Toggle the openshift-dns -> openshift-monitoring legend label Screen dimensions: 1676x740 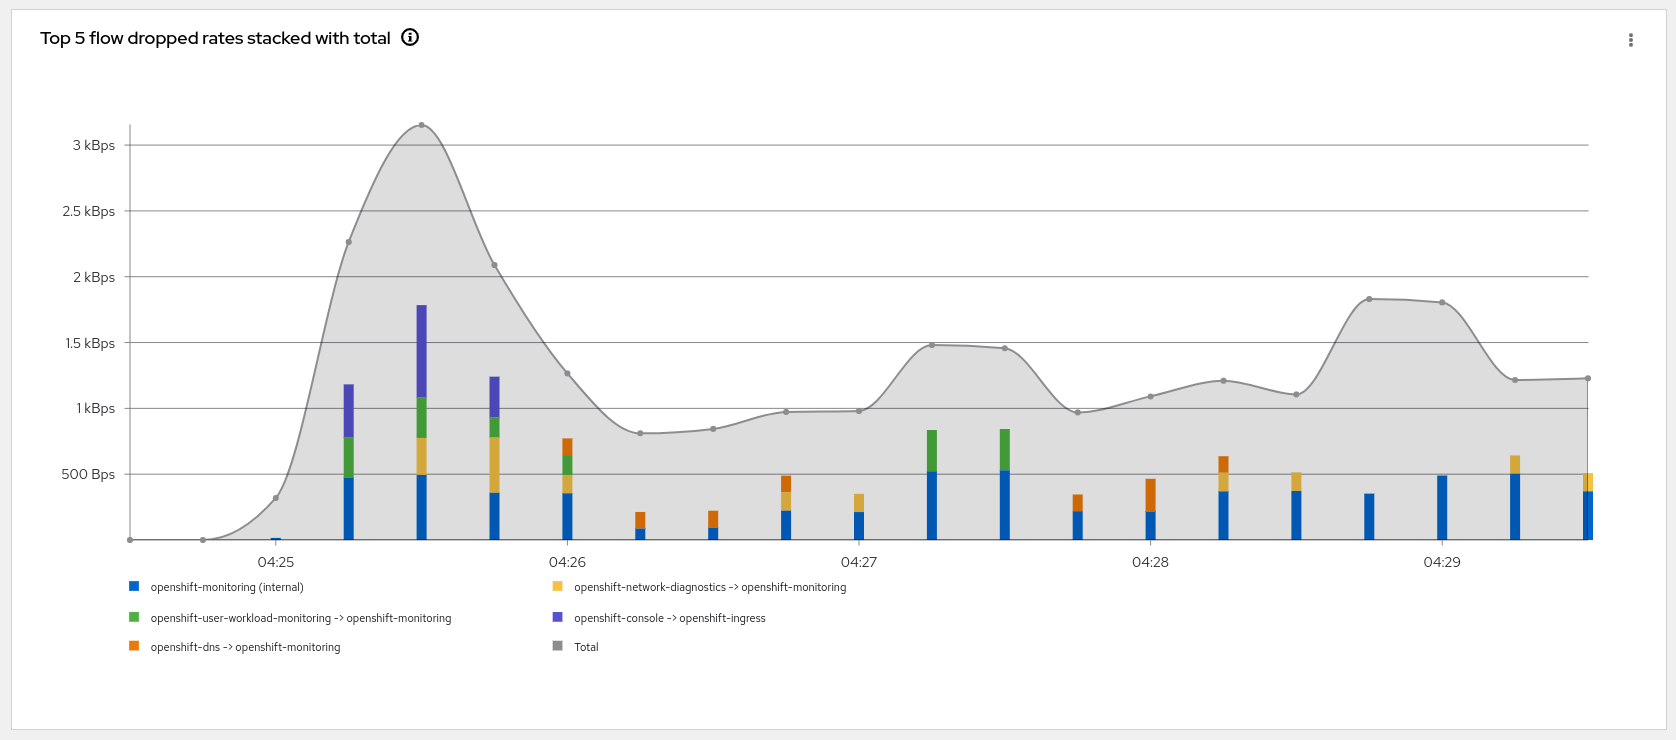point(245,647)
